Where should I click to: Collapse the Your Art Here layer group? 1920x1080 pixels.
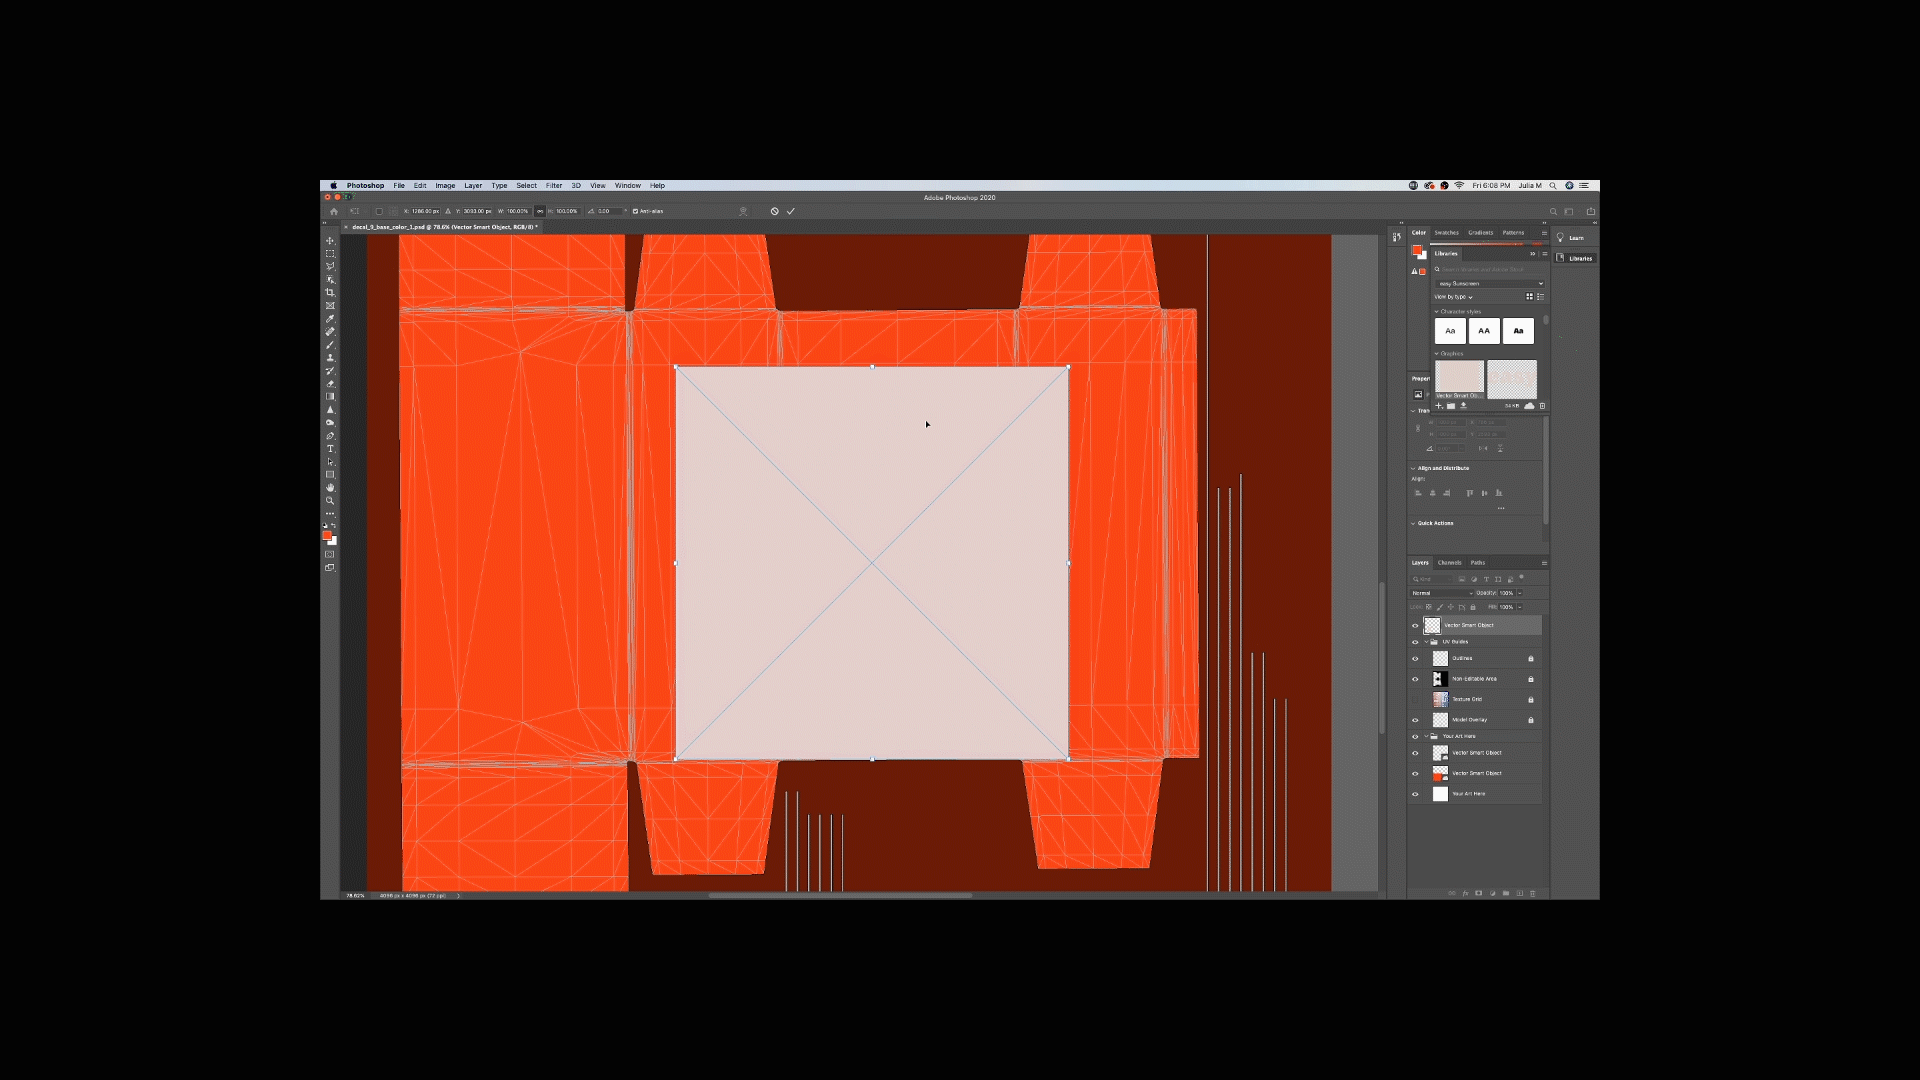[x=1427, y=737]
